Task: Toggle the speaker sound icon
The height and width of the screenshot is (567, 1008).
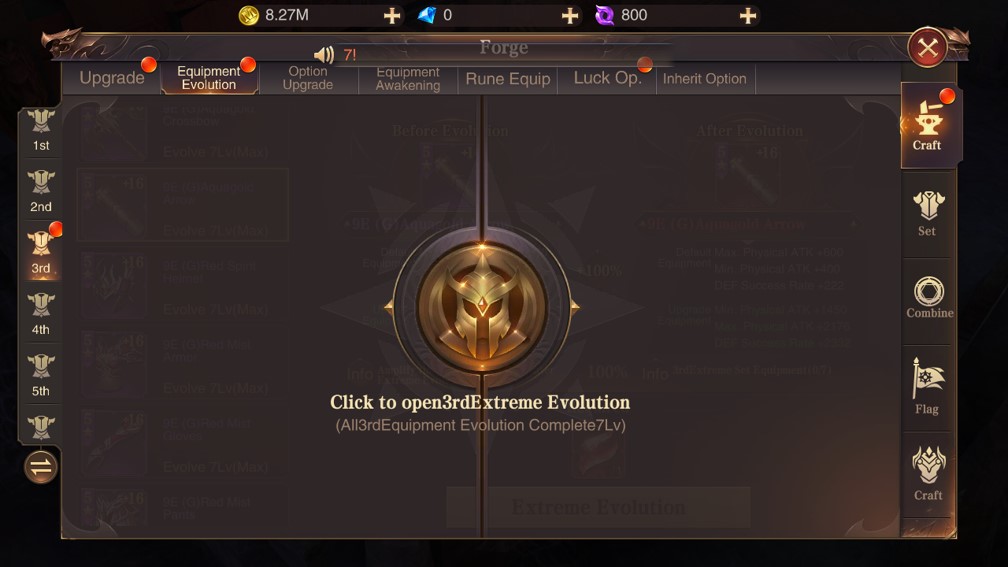Action: pos(324,55)
